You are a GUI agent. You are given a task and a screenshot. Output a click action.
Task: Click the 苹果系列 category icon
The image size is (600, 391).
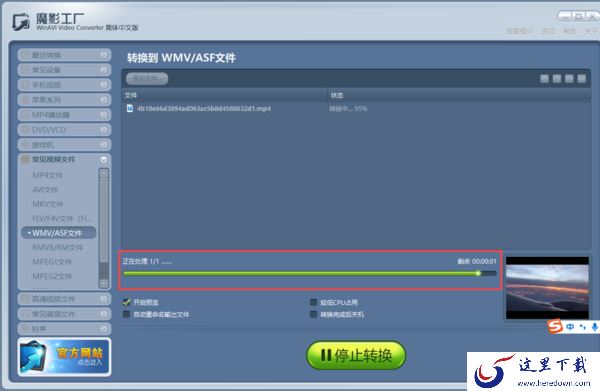pyautogui.click(x=25, y=100)
